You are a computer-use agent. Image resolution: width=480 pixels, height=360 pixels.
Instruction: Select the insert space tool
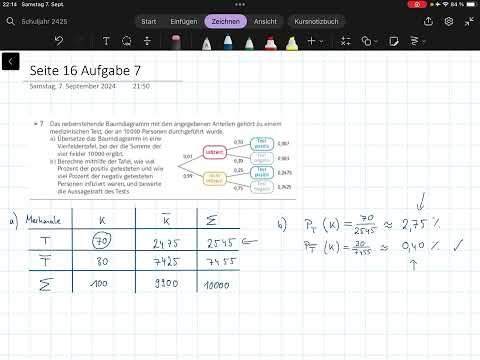(x=147, y=41)
